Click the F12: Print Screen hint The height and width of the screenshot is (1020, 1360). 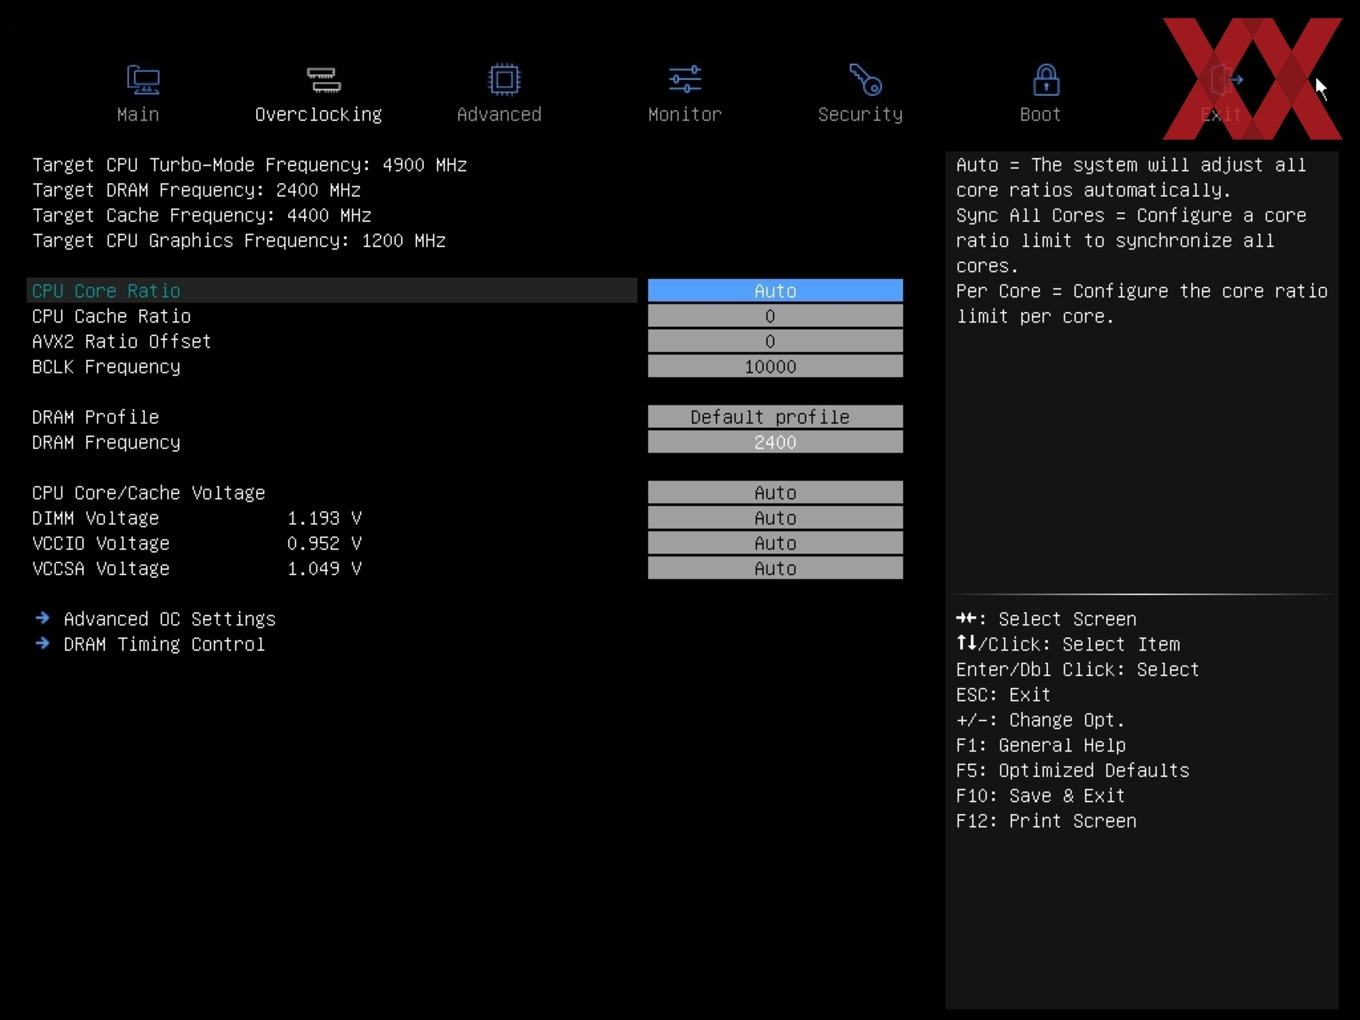(1046, 821)
